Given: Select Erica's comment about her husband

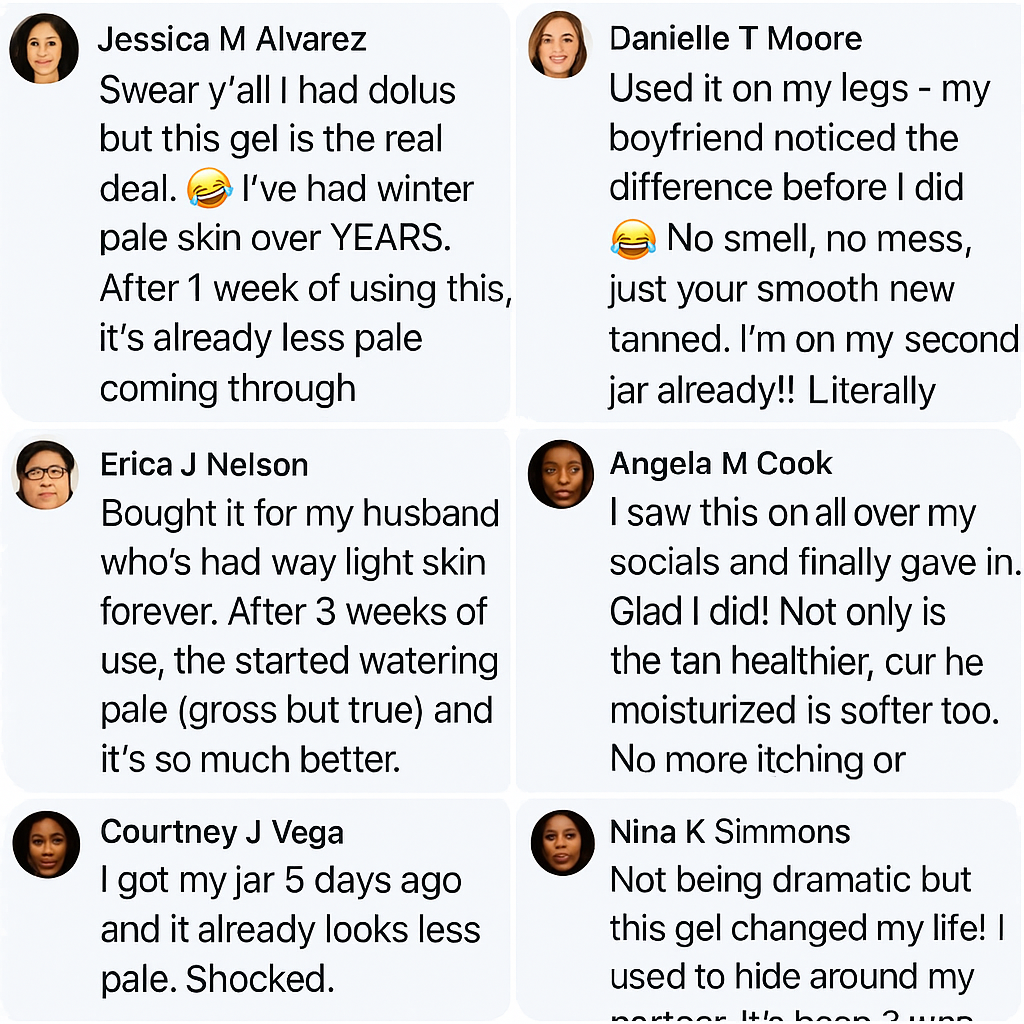Looking at the screenshot, I should (x=300, y=636).
